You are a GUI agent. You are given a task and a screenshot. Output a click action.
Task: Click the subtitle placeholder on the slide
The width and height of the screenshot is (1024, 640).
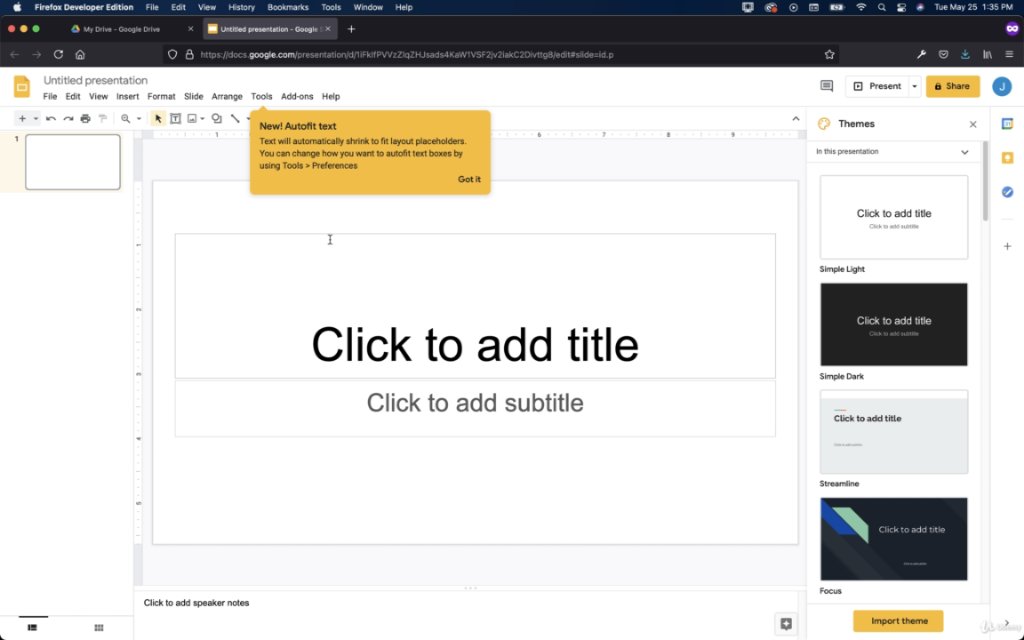(475, 408)
